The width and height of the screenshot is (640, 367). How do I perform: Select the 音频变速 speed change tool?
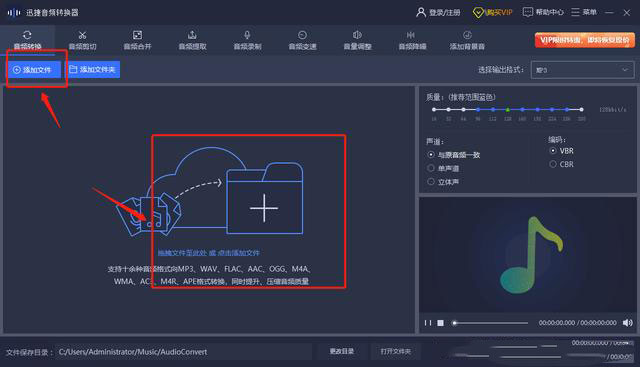302,40
